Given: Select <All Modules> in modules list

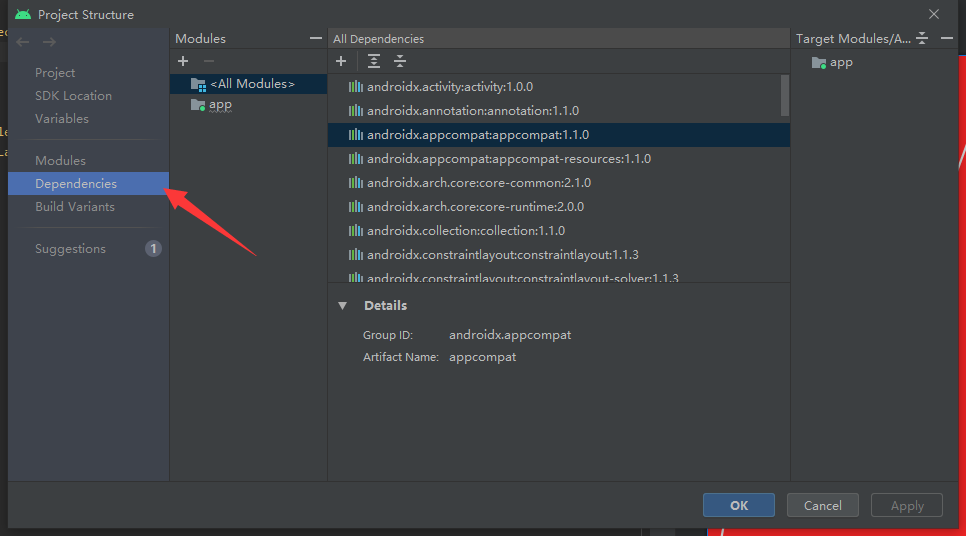Looking at the screenshot, I should [x=248, y=84].
